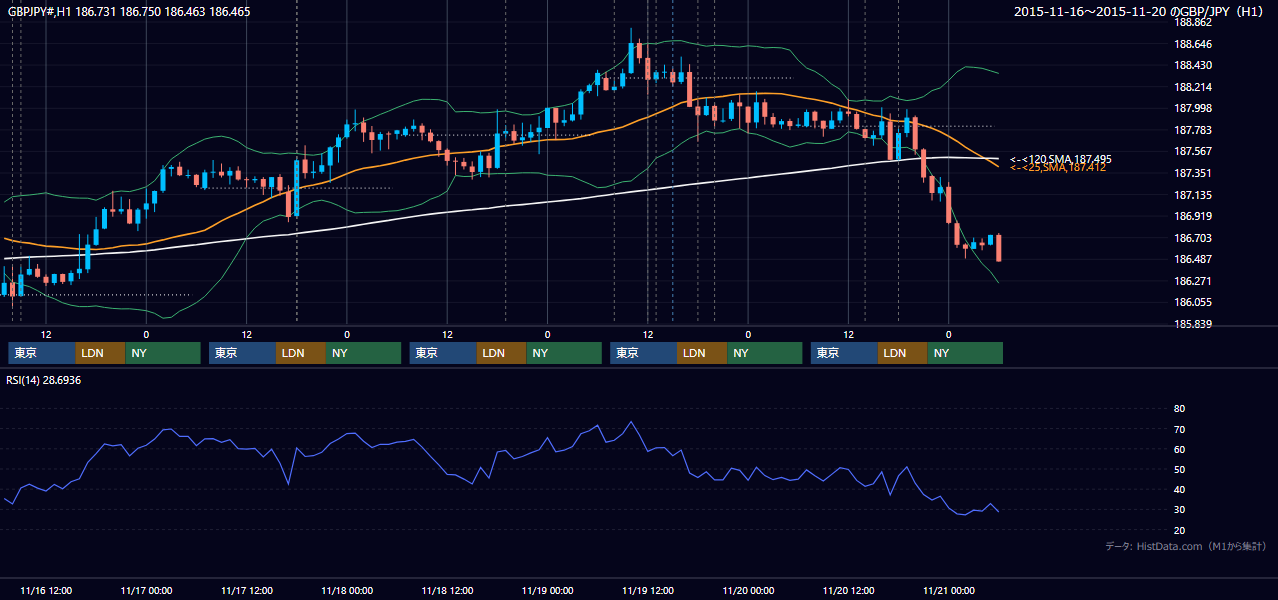This screenshot has width=1278, height=600.
Task: Click price axis value 186.487
Action: (1193, 260)
